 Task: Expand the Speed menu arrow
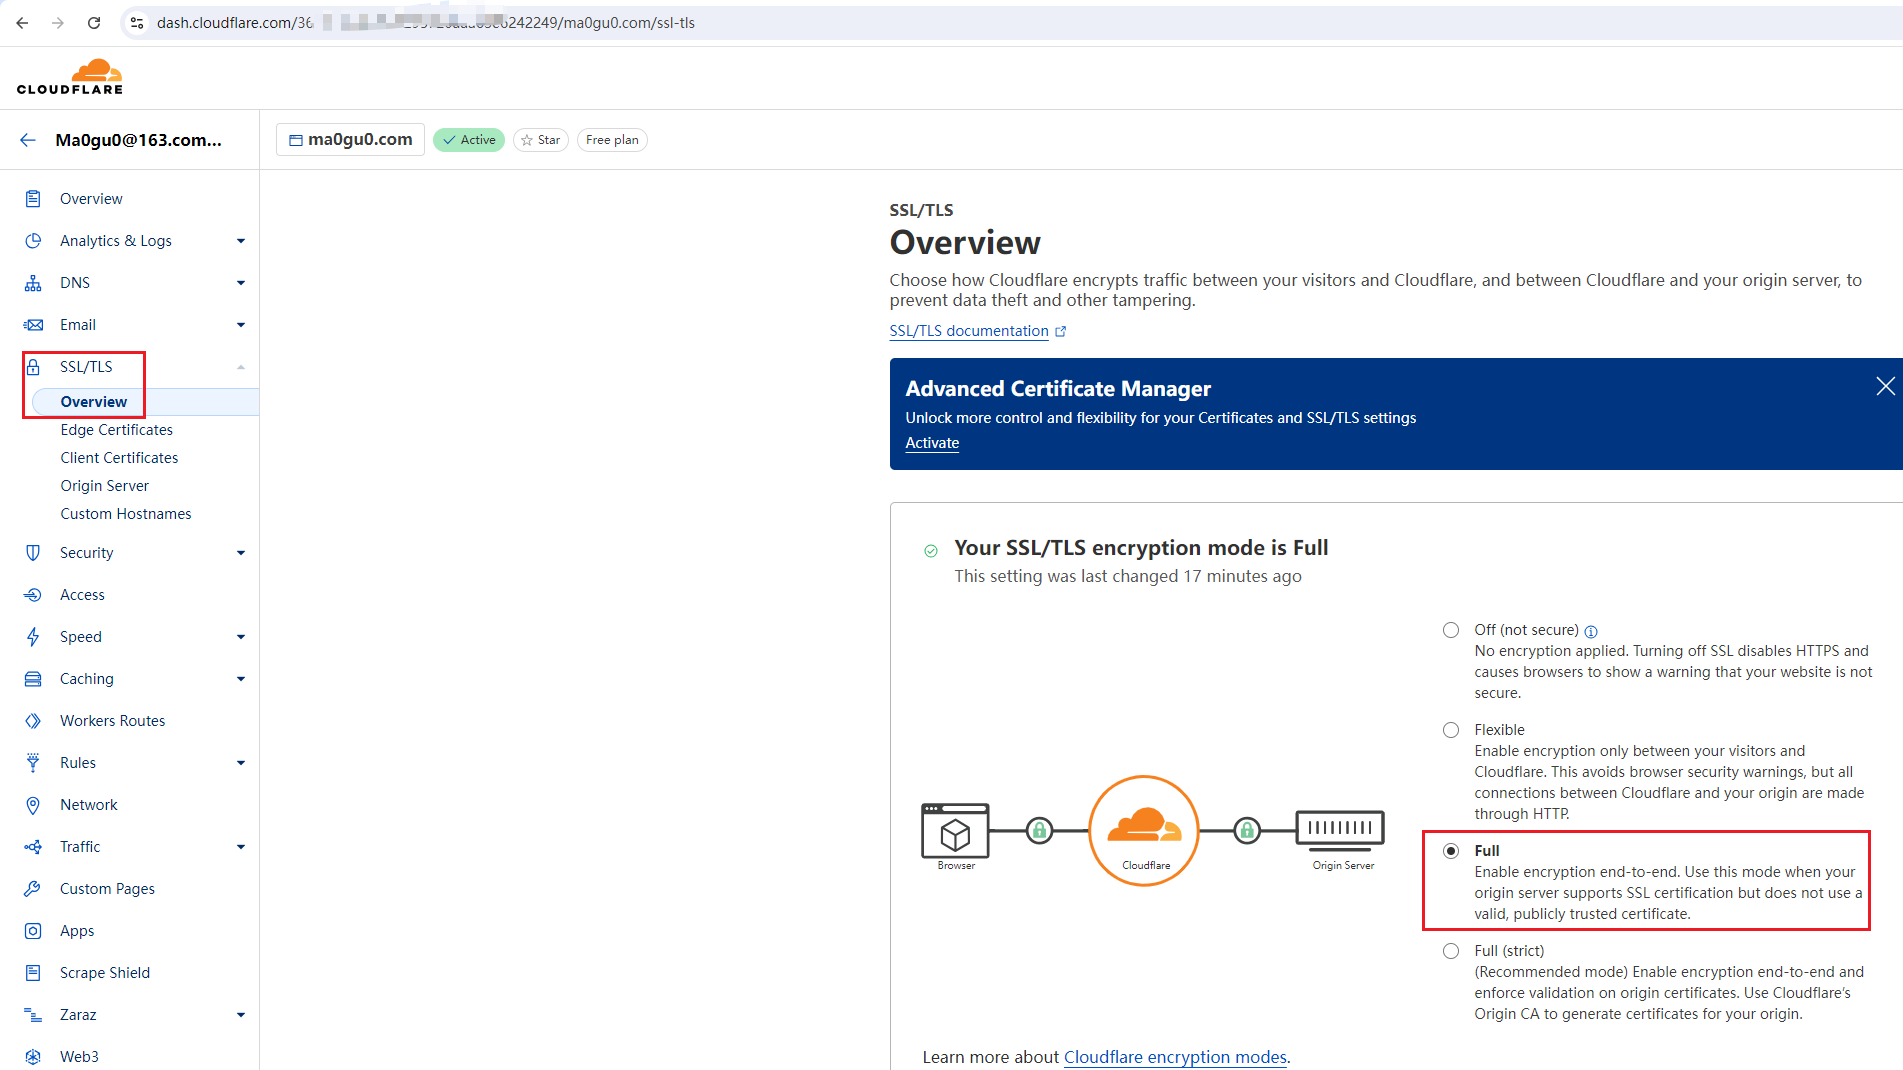click(241, 637)
